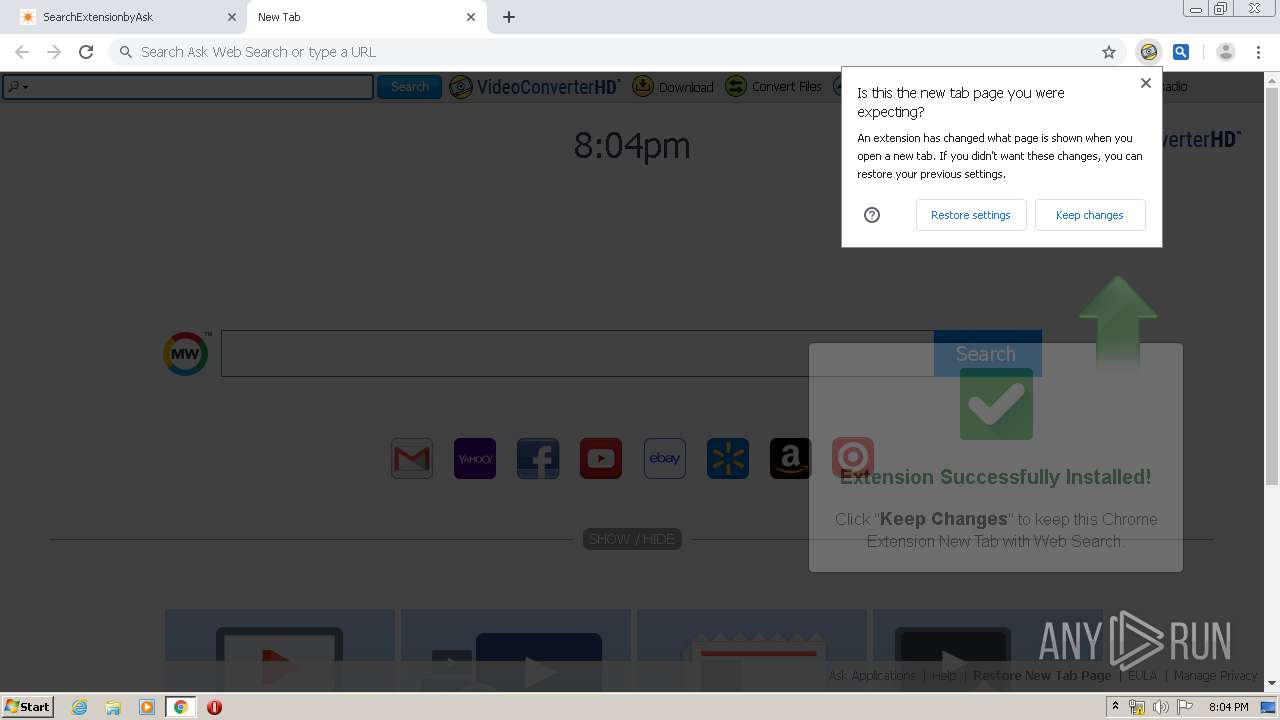Image resolution: width=1280 pixels, height=720 pixels.
Task: Click the VideoConverterHD toolbar logo
Action: coord(536,87)
